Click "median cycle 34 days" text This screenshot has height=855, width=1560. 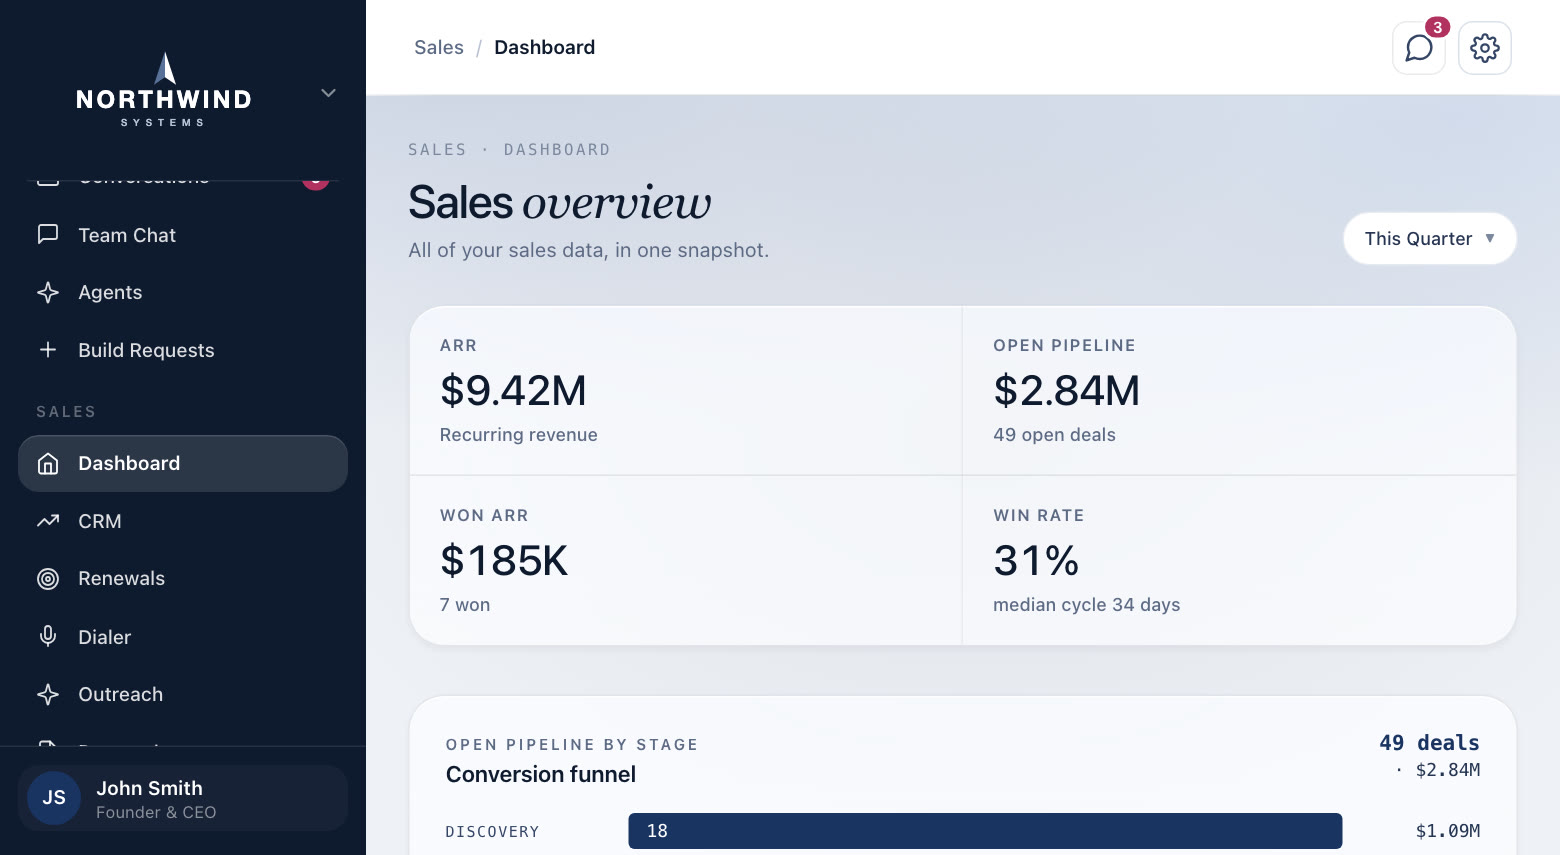[x=1086, y=605]
